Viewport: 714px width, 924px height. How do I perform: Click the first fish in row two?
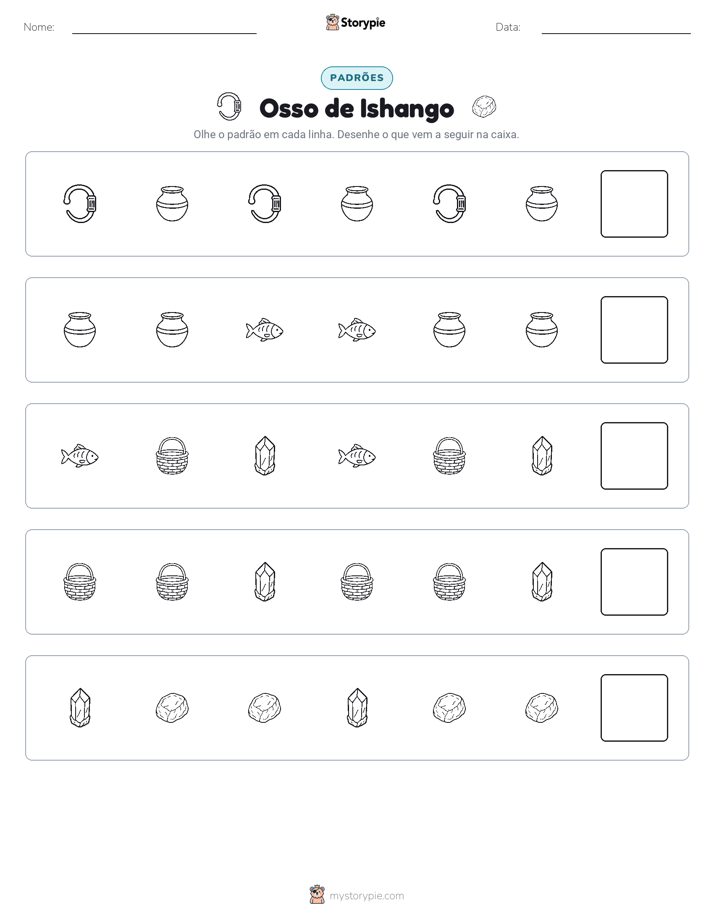pyautogui.click(x=265, y=330)
